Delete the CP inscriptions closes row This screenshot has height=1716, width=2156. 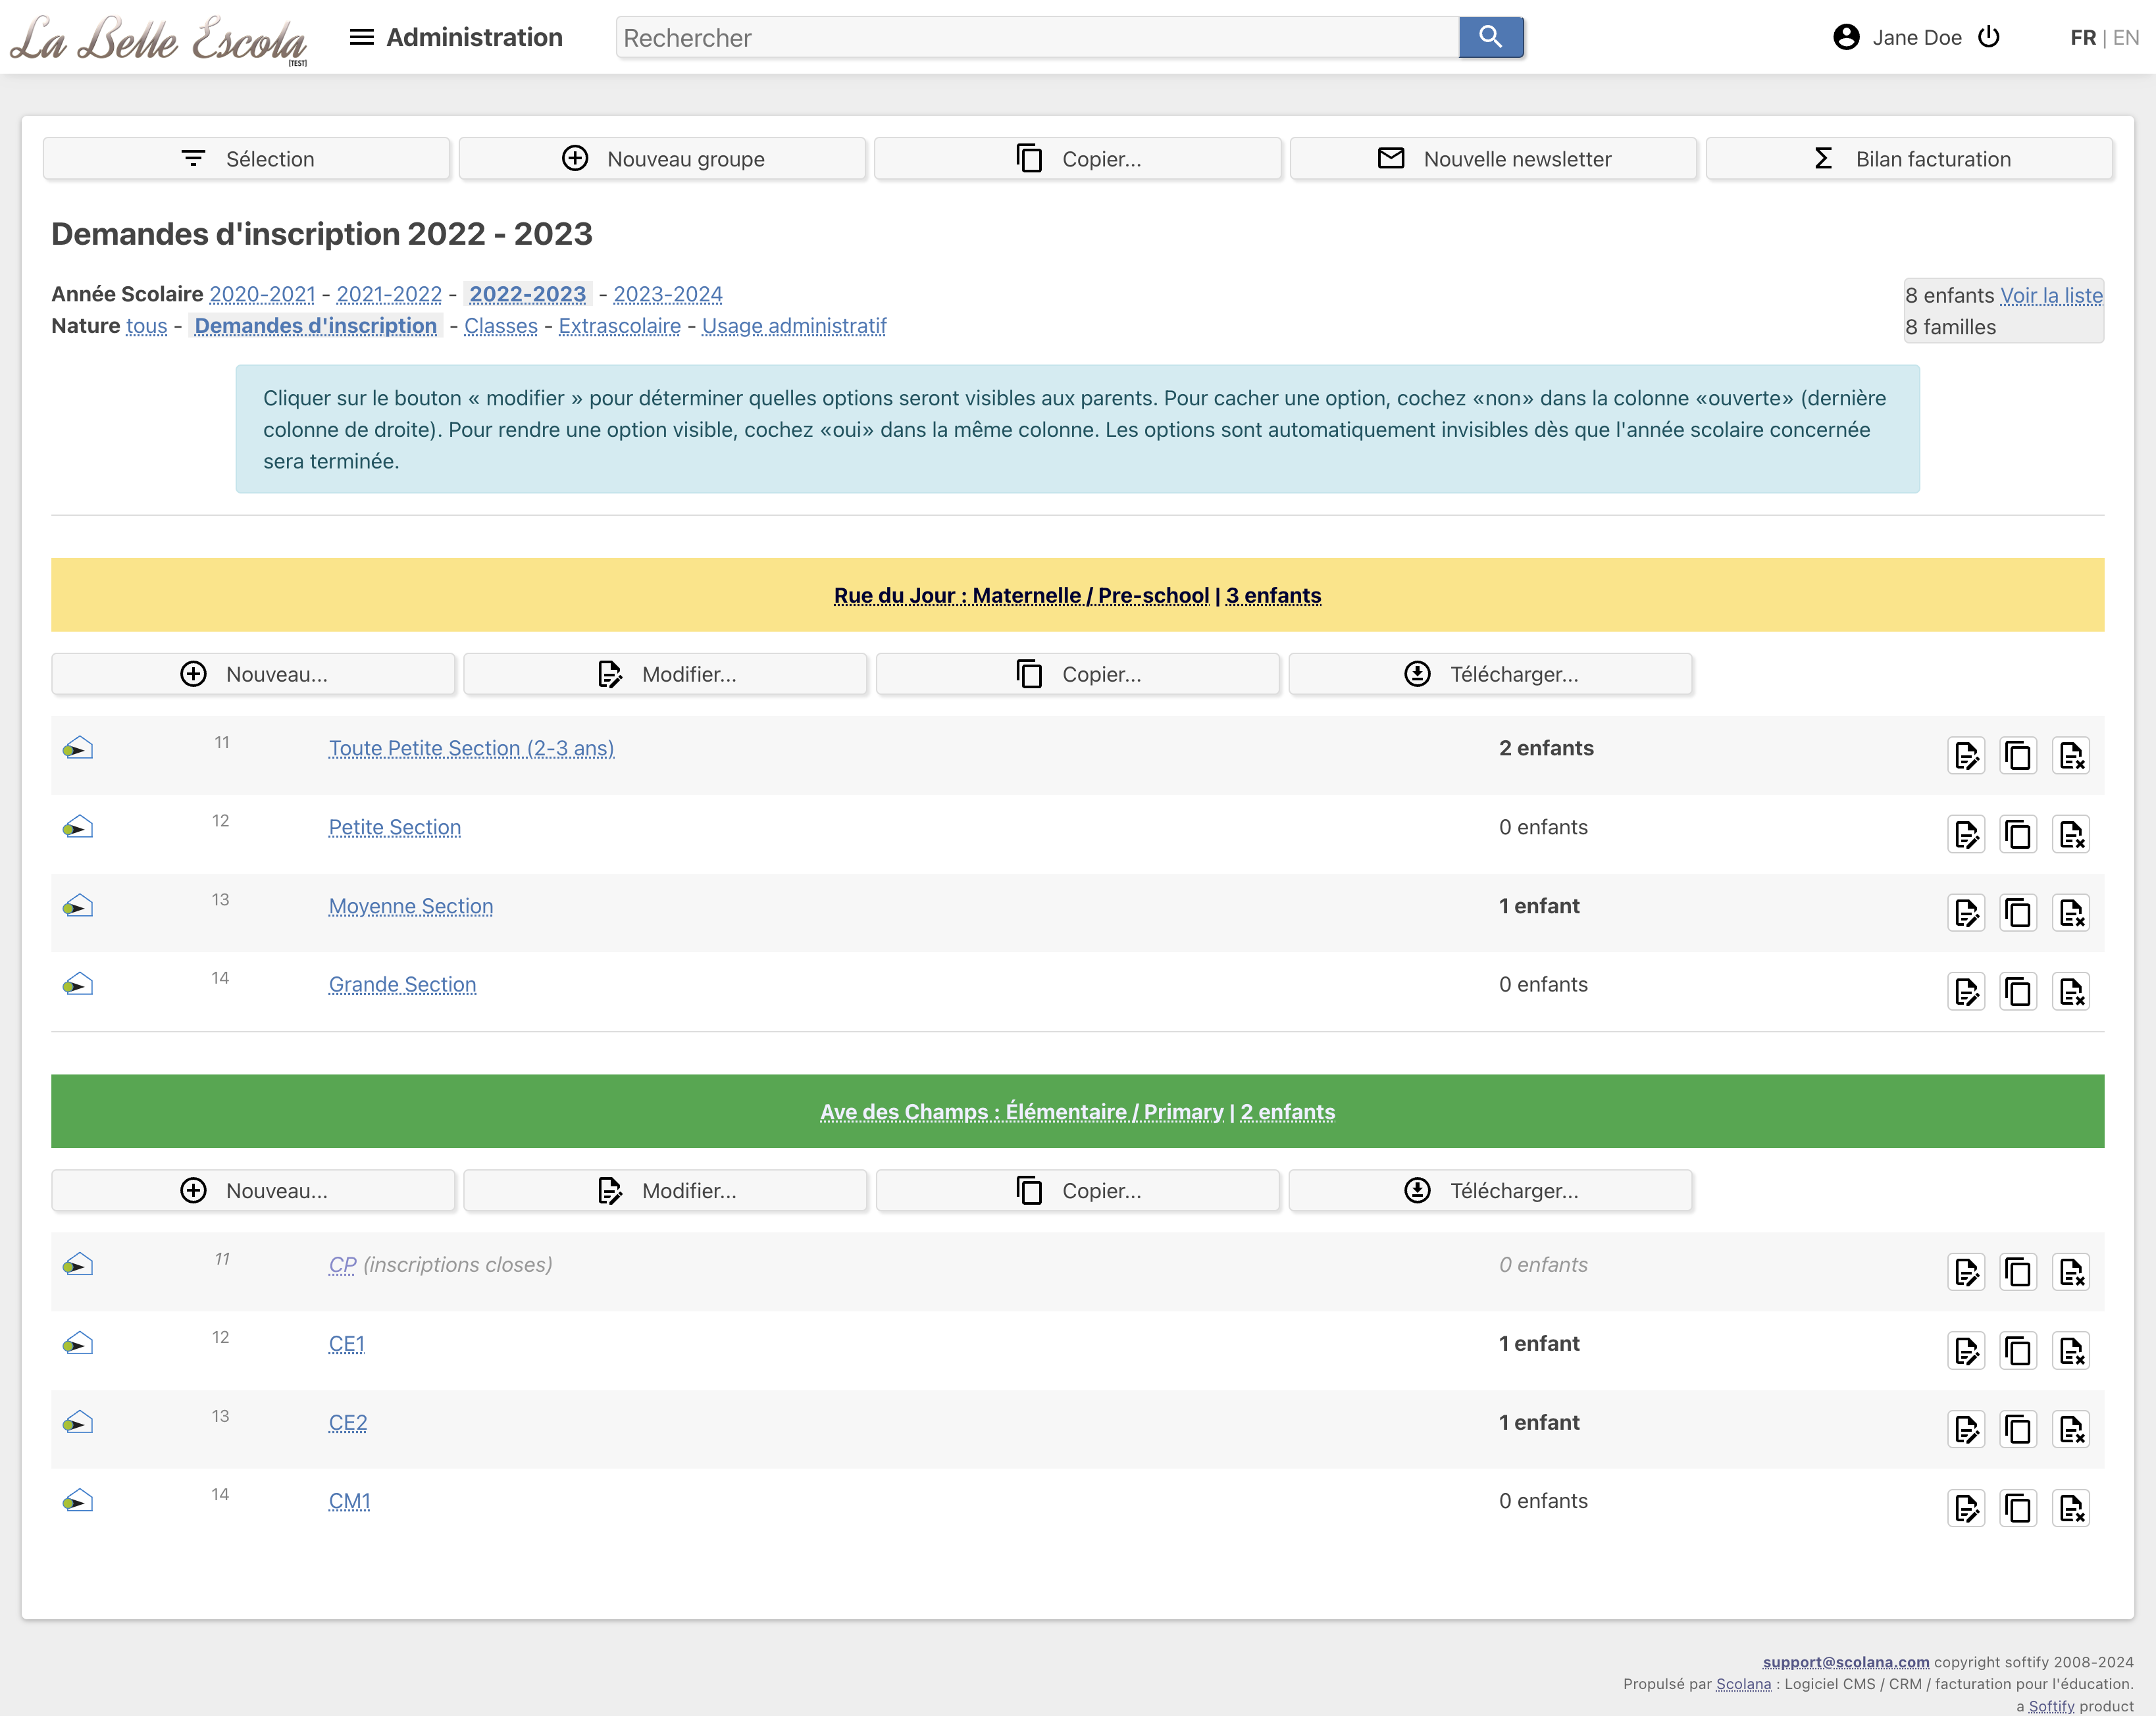pos(2071,1272)
